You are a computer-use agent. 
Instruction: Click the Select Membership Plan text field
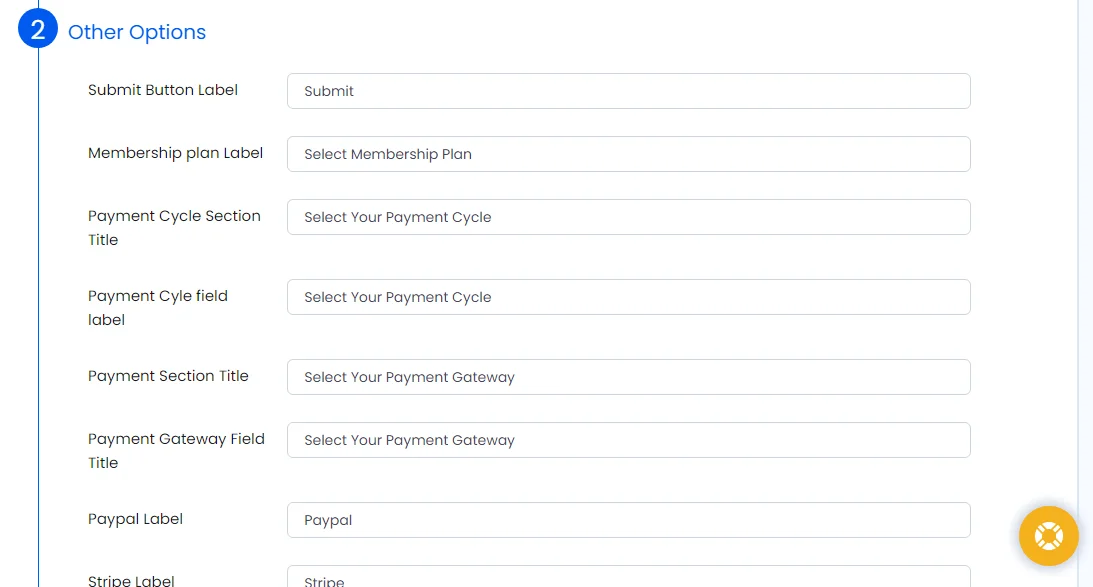pyautogui.click(x=628, y=154)
